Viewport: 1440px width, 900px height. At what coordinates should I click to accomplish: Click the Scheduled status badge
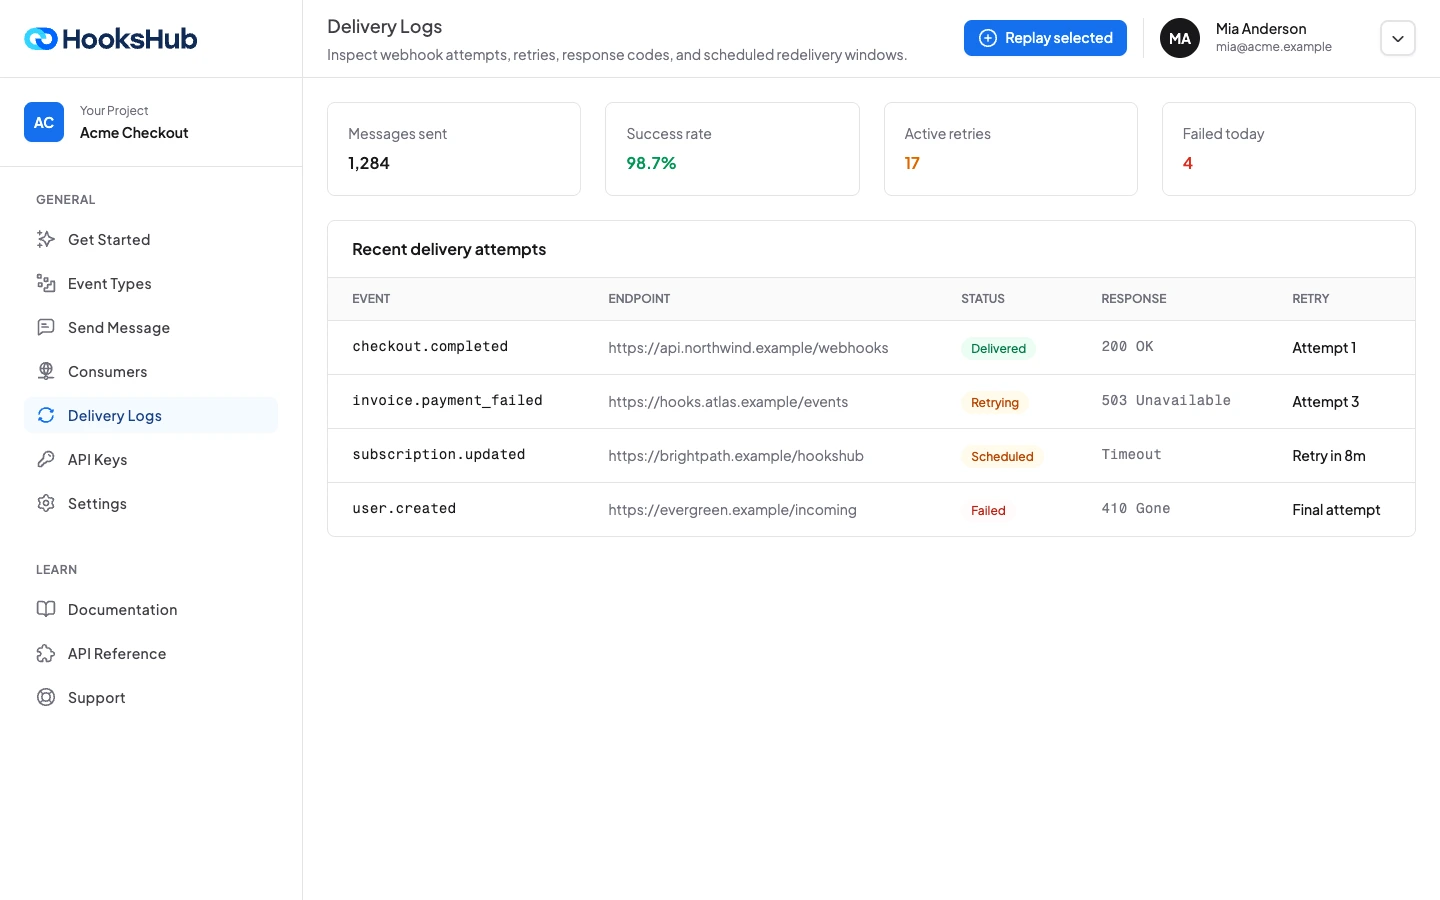tap(1002, 457)
